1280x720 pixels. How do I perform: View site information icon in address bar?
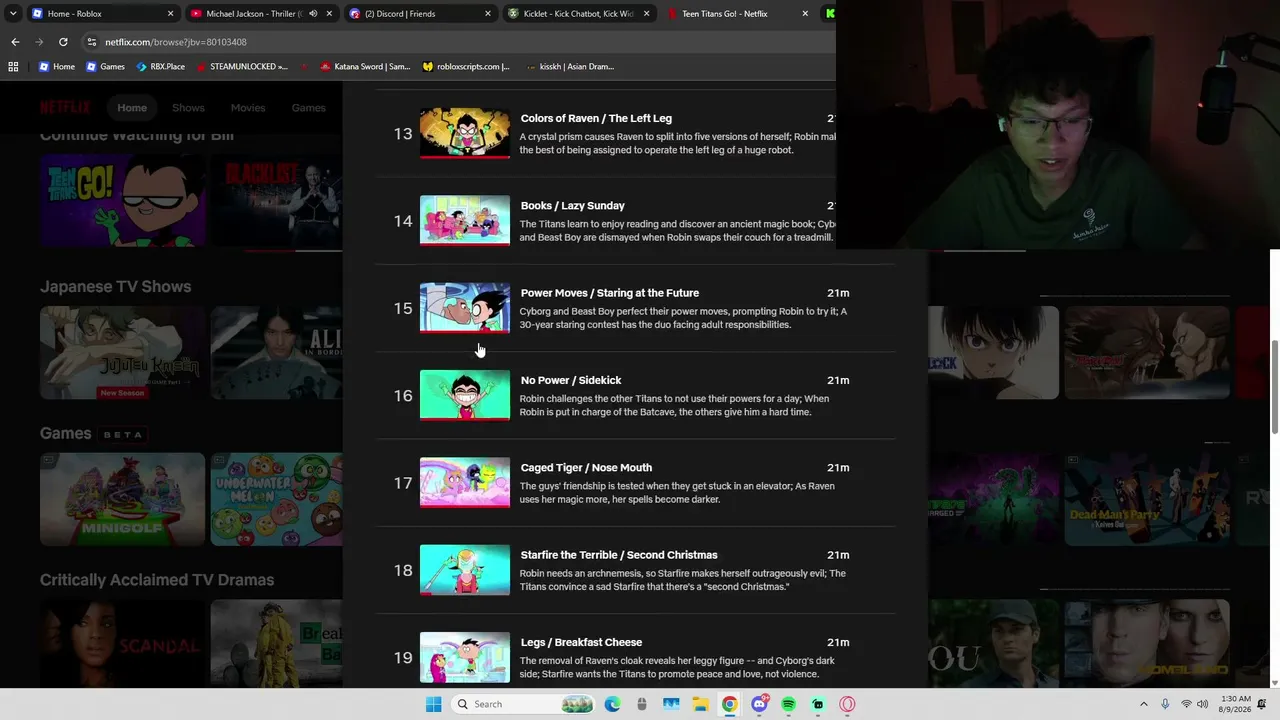click(92, 42)
